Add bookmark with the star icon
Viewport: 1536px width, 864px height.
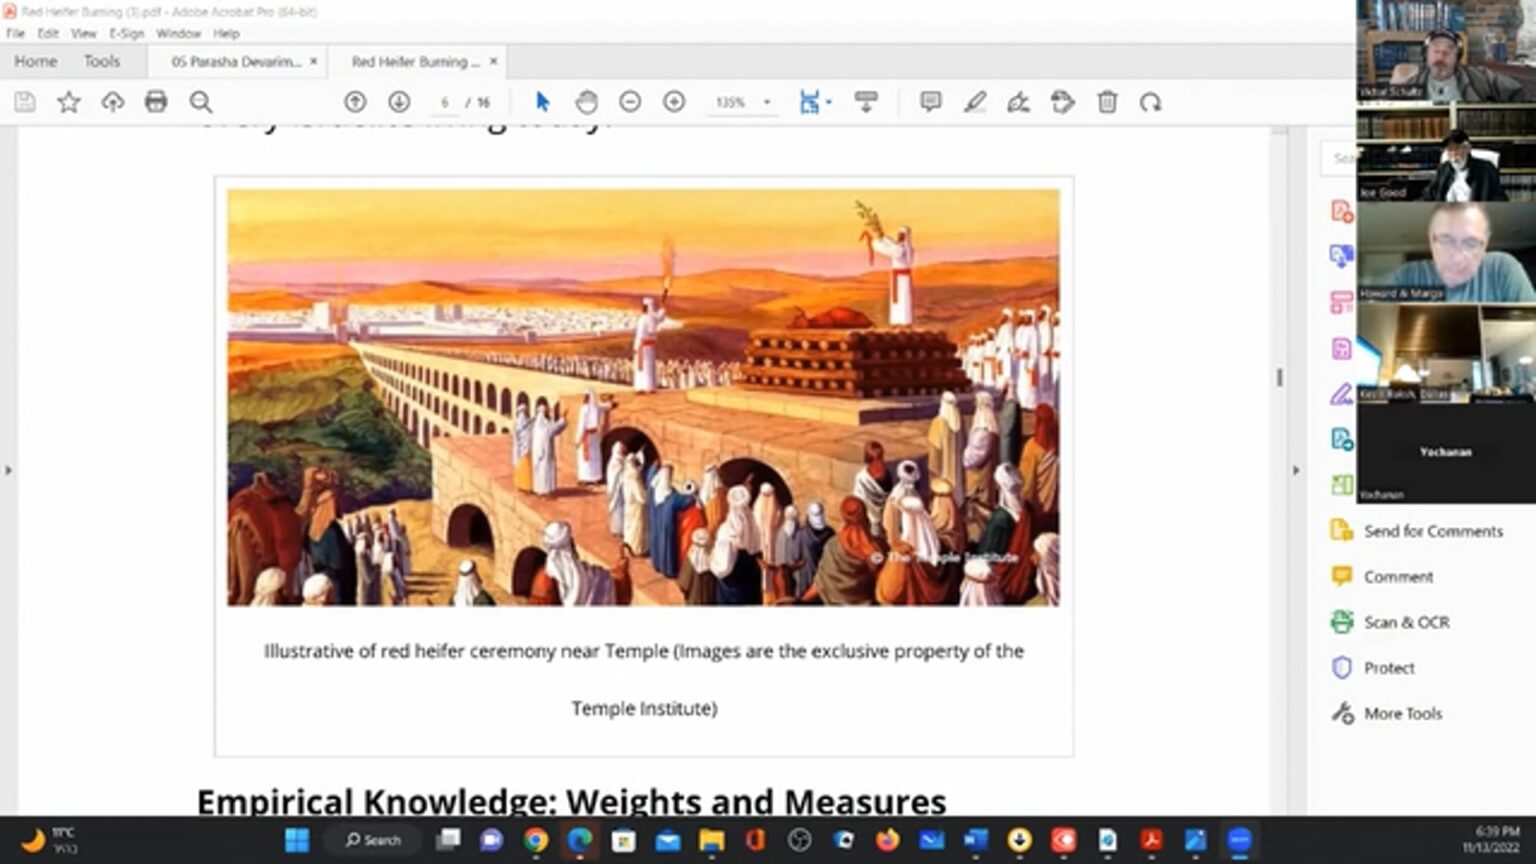[x=68, y=102]
